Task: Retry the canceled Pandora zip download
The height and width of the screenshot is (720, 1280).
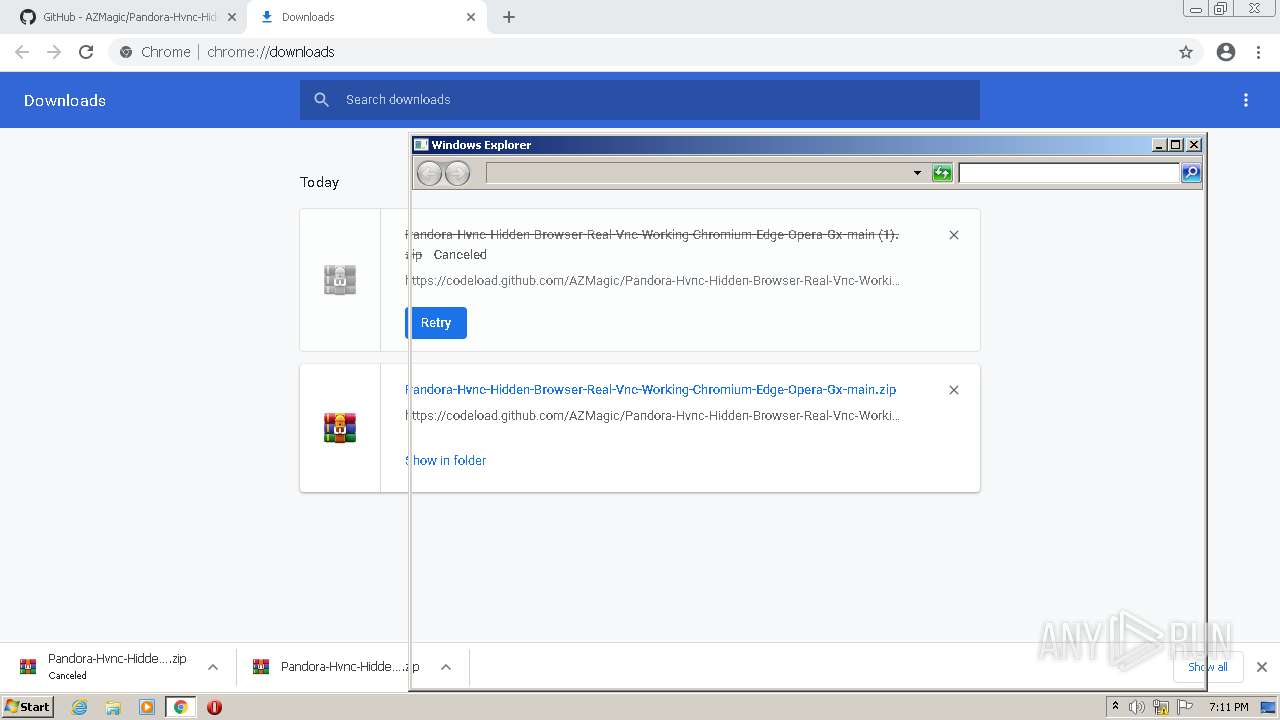Action: point(436,323)
